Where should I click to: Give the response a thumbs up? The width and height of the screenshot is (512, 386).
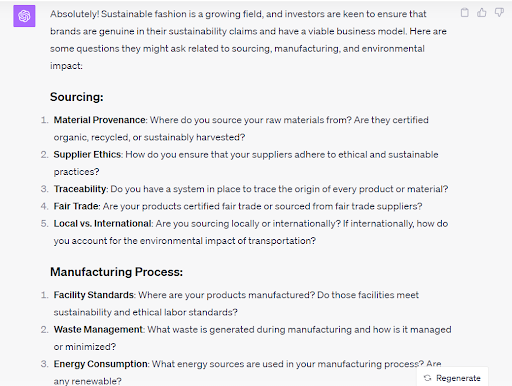[x=482, y=13]
